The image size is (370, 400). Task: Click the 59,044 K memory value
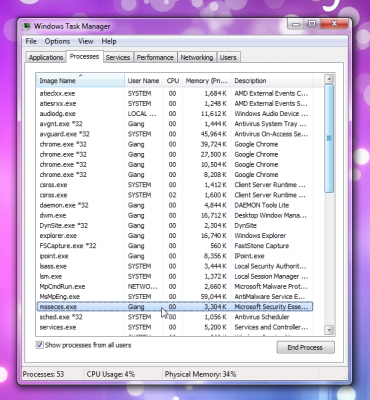pyautogui.click(x=213, y=296)
